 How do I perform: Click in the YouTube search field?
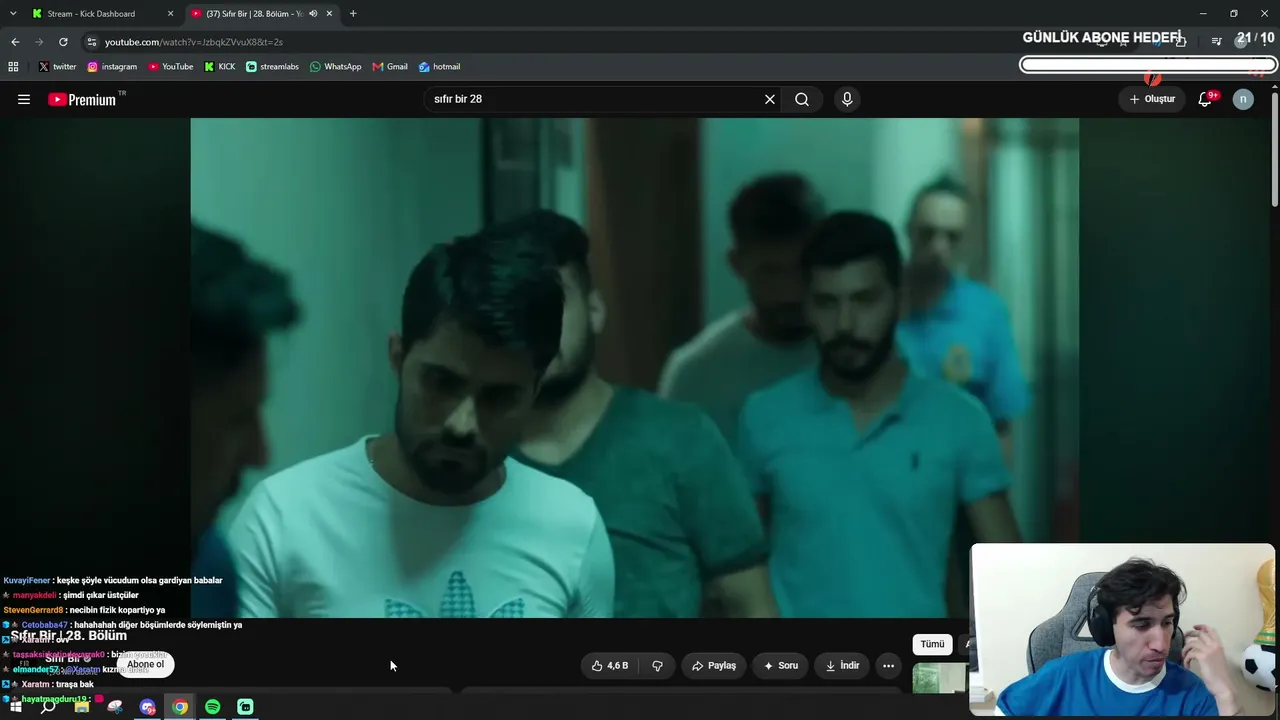click(x=596, y=99)
